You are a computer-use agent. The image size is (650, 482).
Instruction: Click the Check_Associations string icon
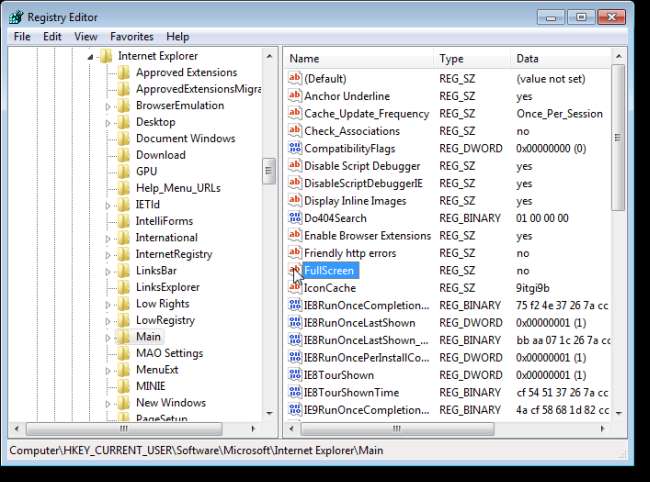[295, 131]
